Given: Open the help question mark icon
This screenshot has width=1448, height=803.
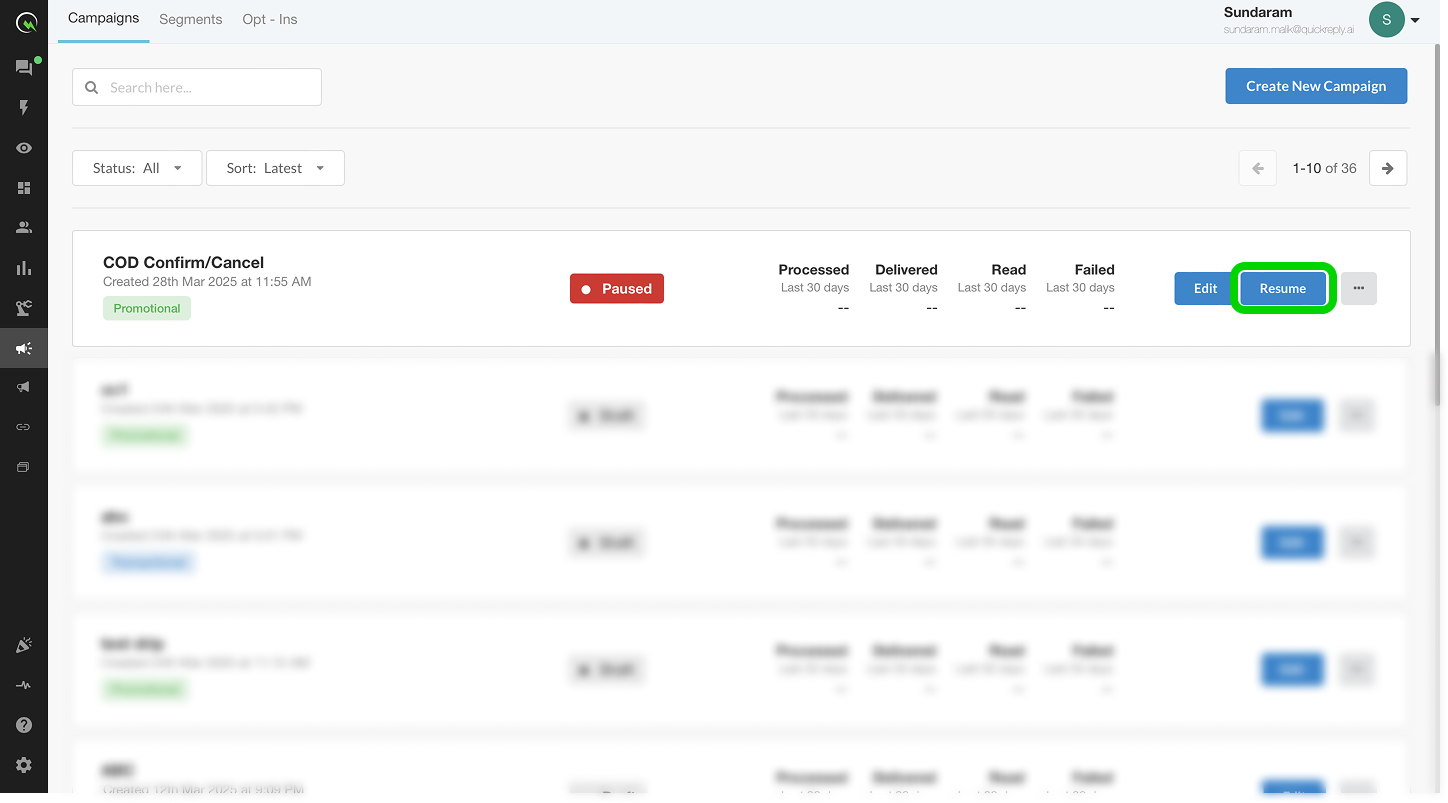Looking at the screenshot, I should tap(24, 725).
